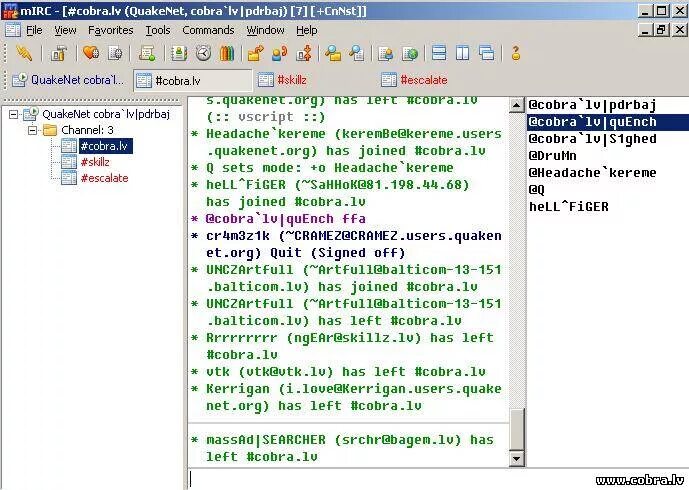Click the chat scrollbar thumb

coord(516,429)
